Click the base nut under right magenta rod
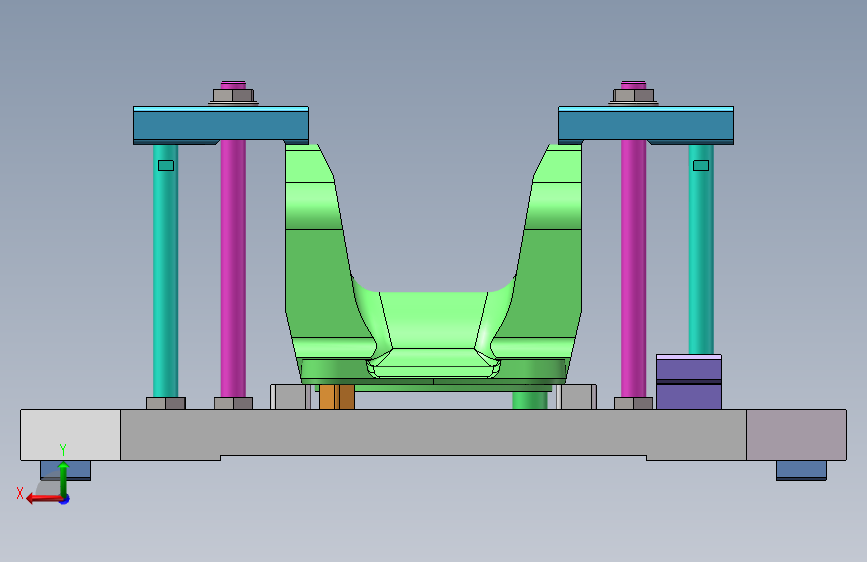 point(634,404)
